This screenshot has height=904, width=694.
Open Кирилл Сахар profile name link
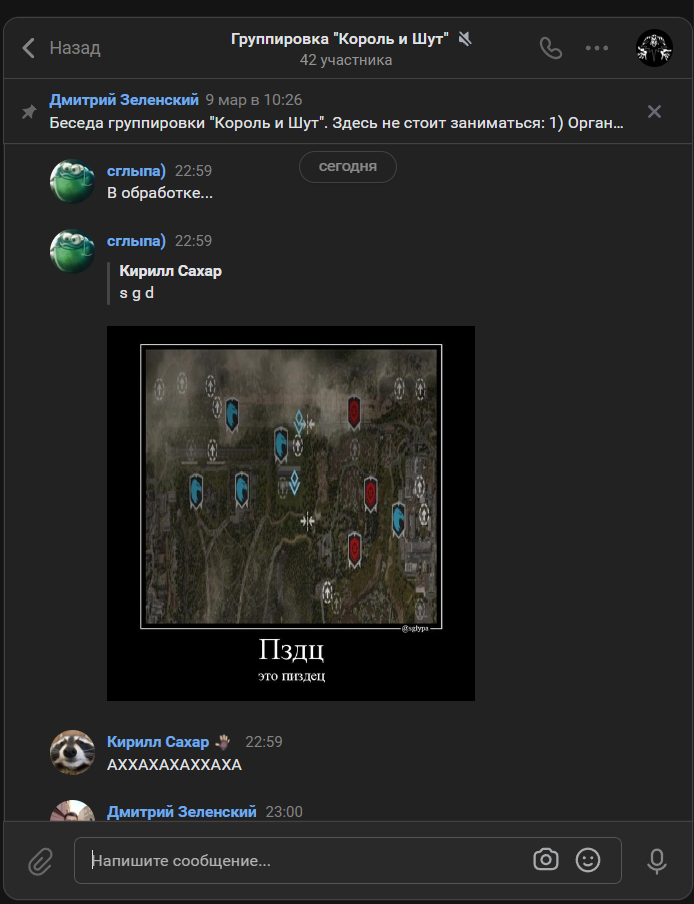click(x=158, y=741)
